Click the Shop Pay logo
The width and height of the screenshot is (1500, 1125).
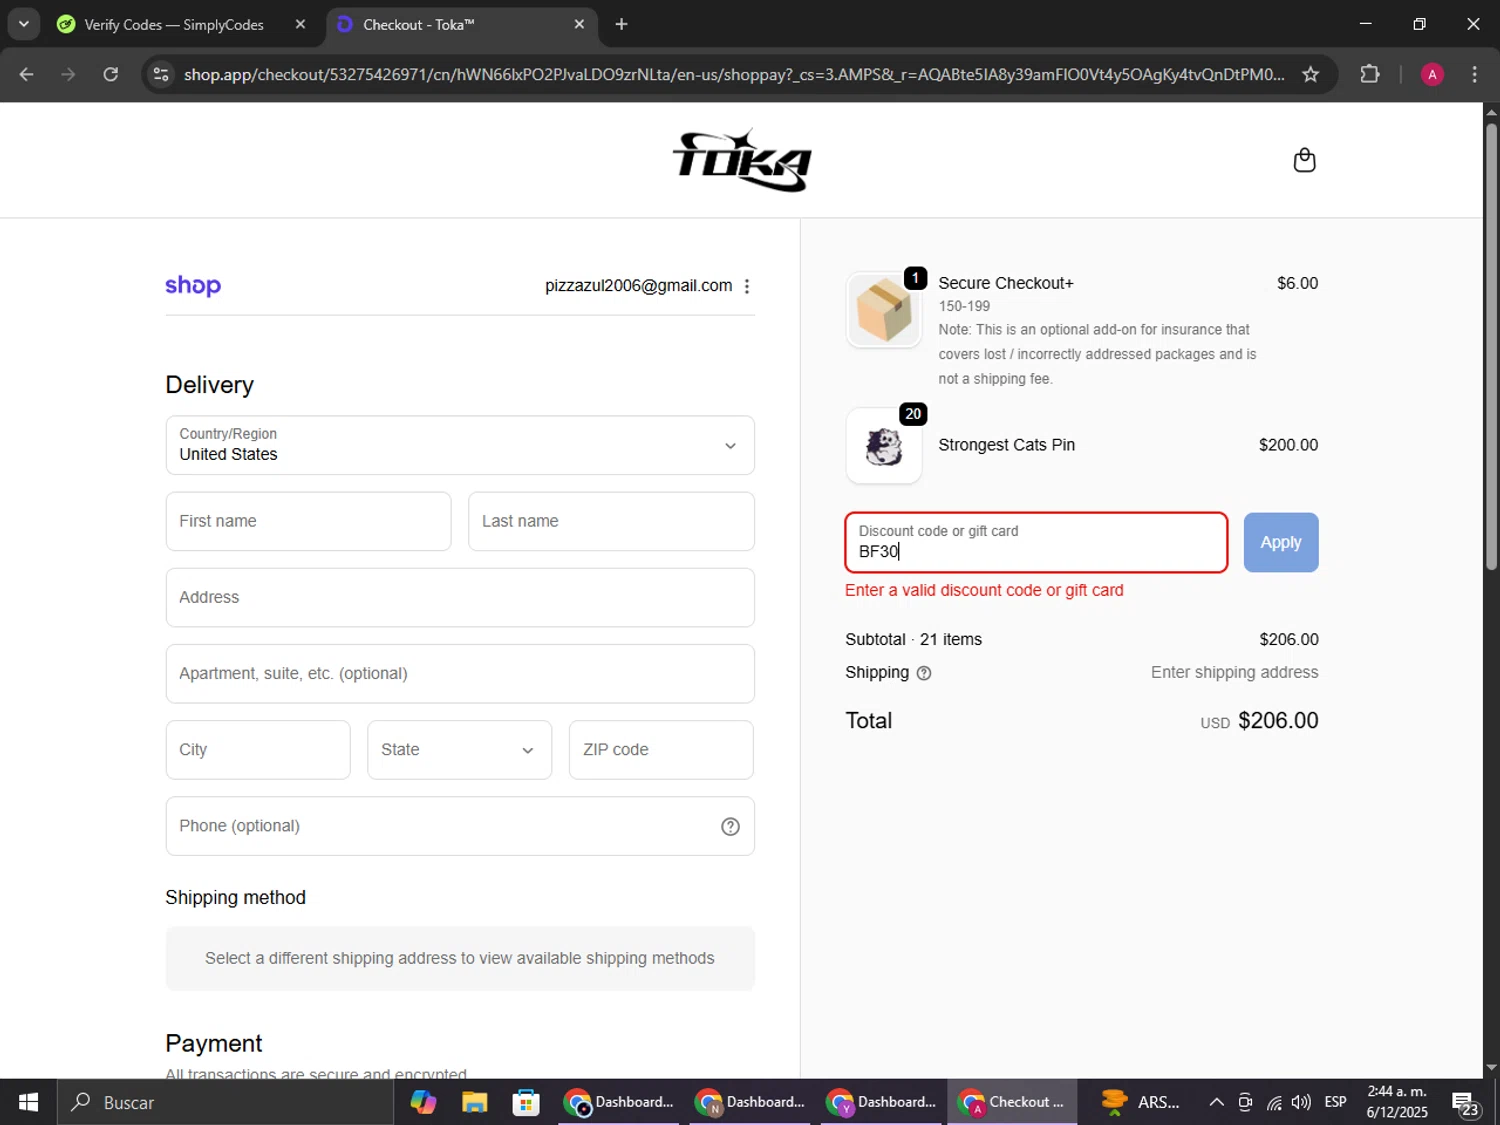[193, 285]
